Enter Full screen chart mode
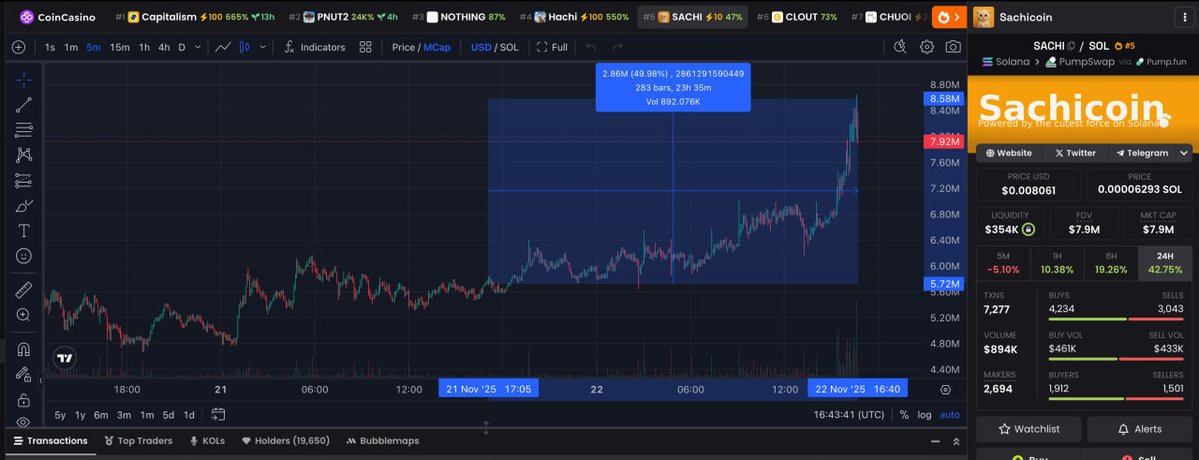Image resolution: width=1199 pixels, height=460 pixels. coord(552,47)
